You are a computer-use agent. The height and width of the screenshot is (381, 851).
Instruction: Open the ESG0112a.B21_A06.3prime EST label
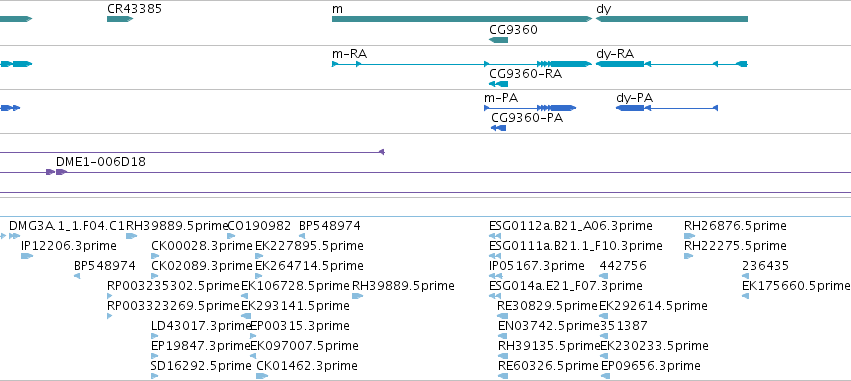point(571,226)
